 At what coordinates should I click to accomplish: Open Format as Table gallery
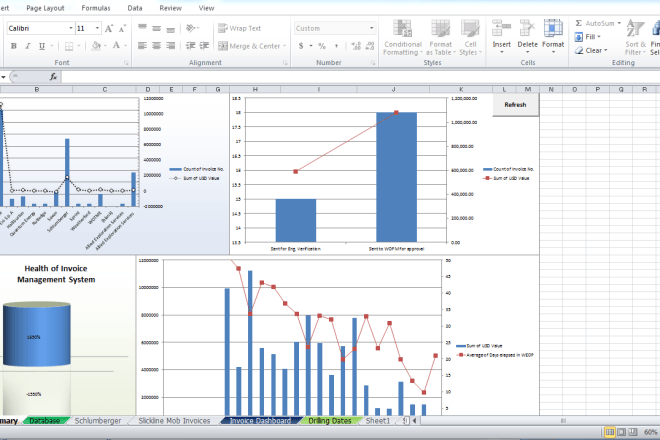441,37
